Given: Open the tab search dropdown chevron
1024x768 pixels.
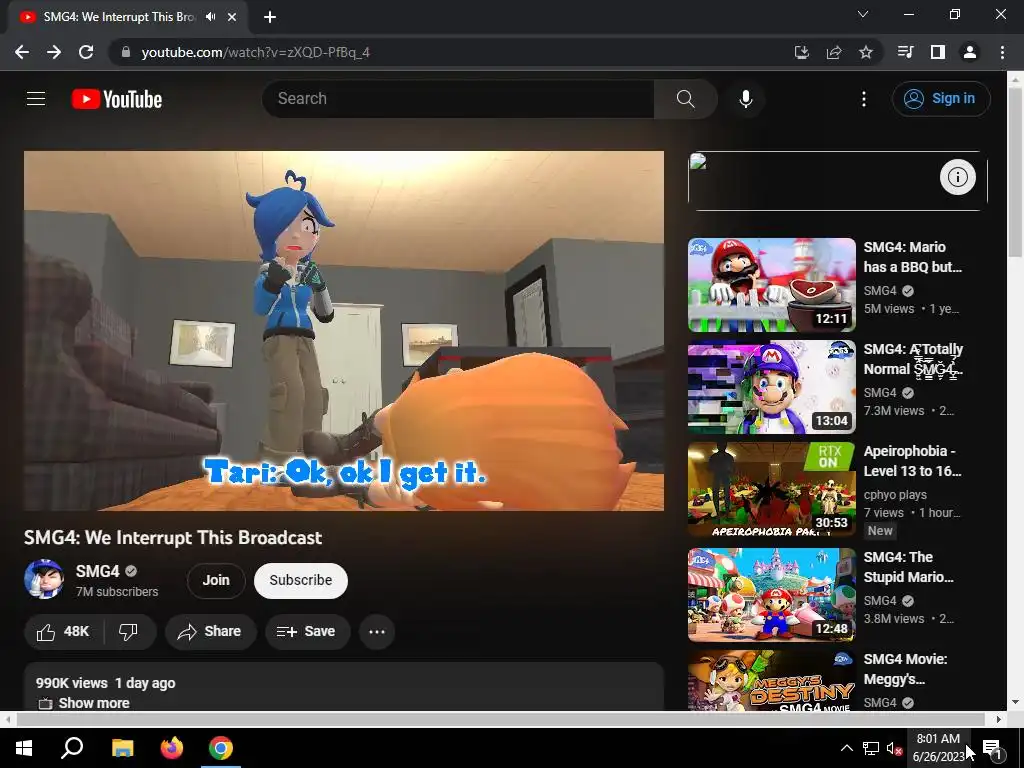Looking at the screenshot, I should pos(863,14).
